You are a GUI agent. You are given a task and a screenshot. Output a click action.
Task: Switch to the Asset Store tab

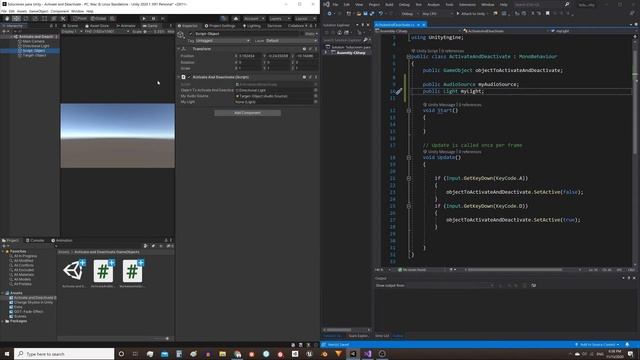[97, 26]
